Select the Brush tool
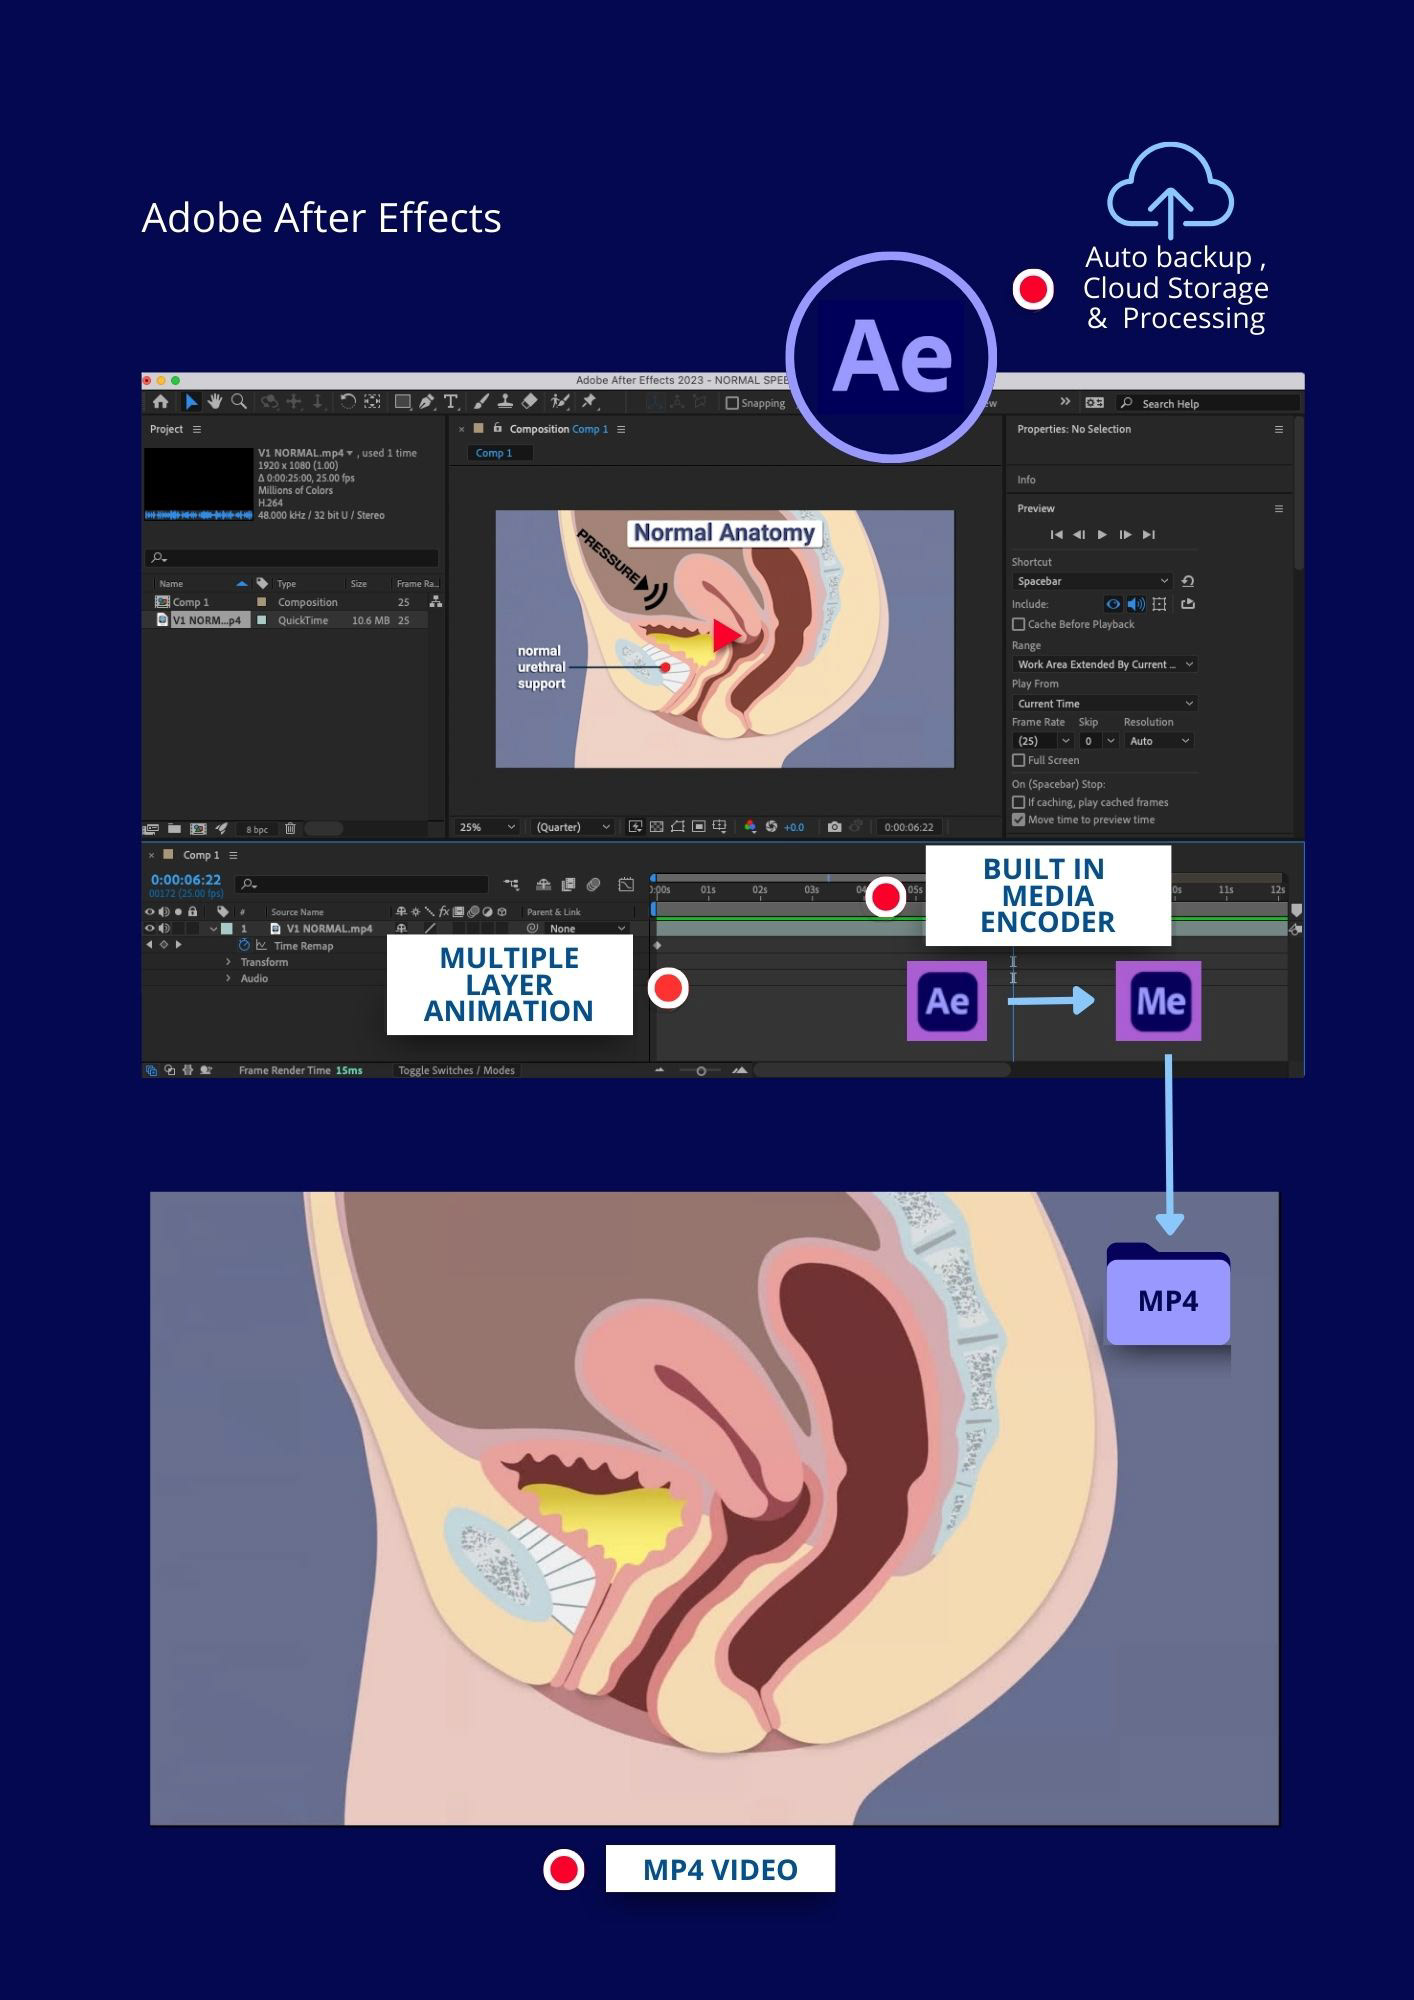This screenshot has height=2000, width=1414. click(x=481, y=402)
